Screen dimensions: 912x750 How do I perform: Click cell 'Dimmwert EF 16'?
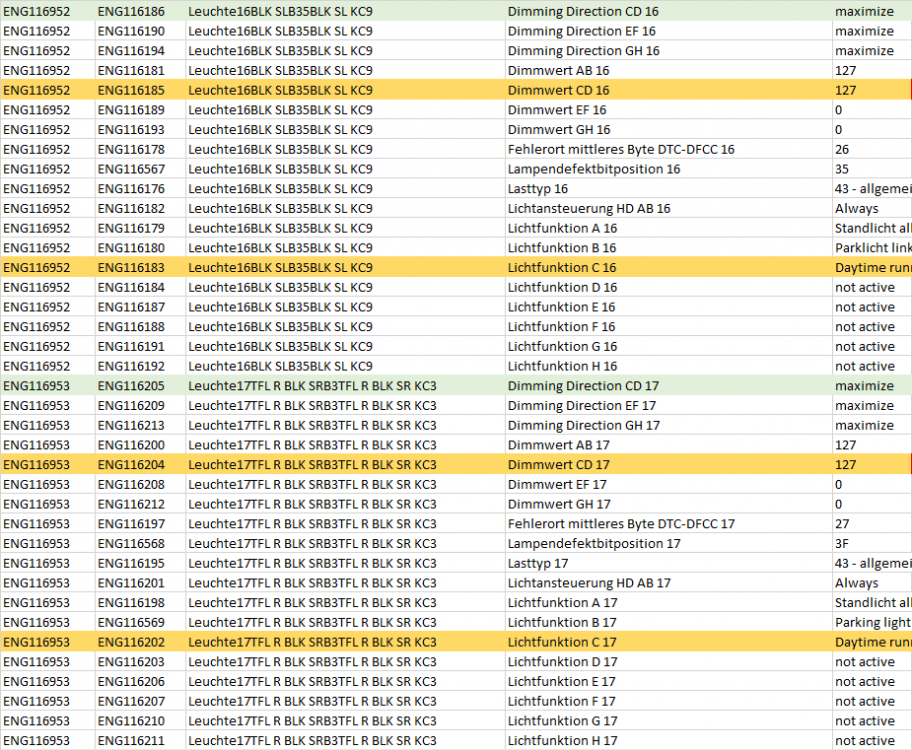[x=668, y=110]
